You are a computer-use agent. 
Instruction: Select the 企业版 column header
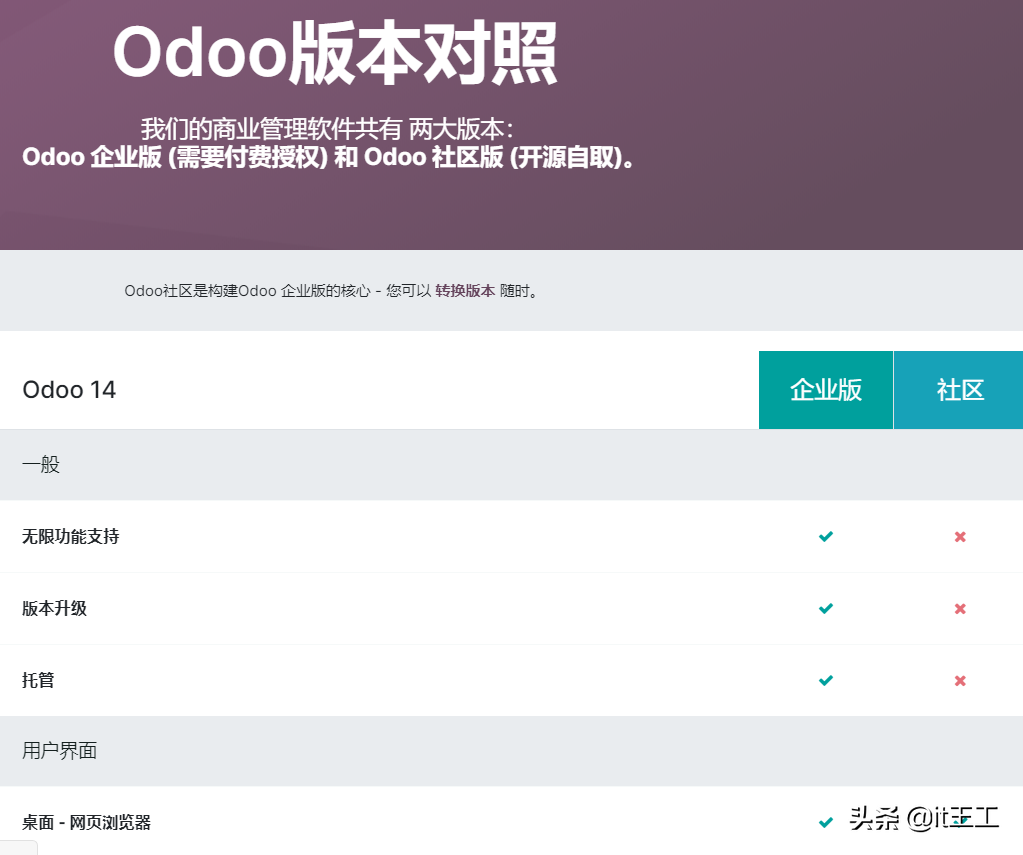click(825, 390)
